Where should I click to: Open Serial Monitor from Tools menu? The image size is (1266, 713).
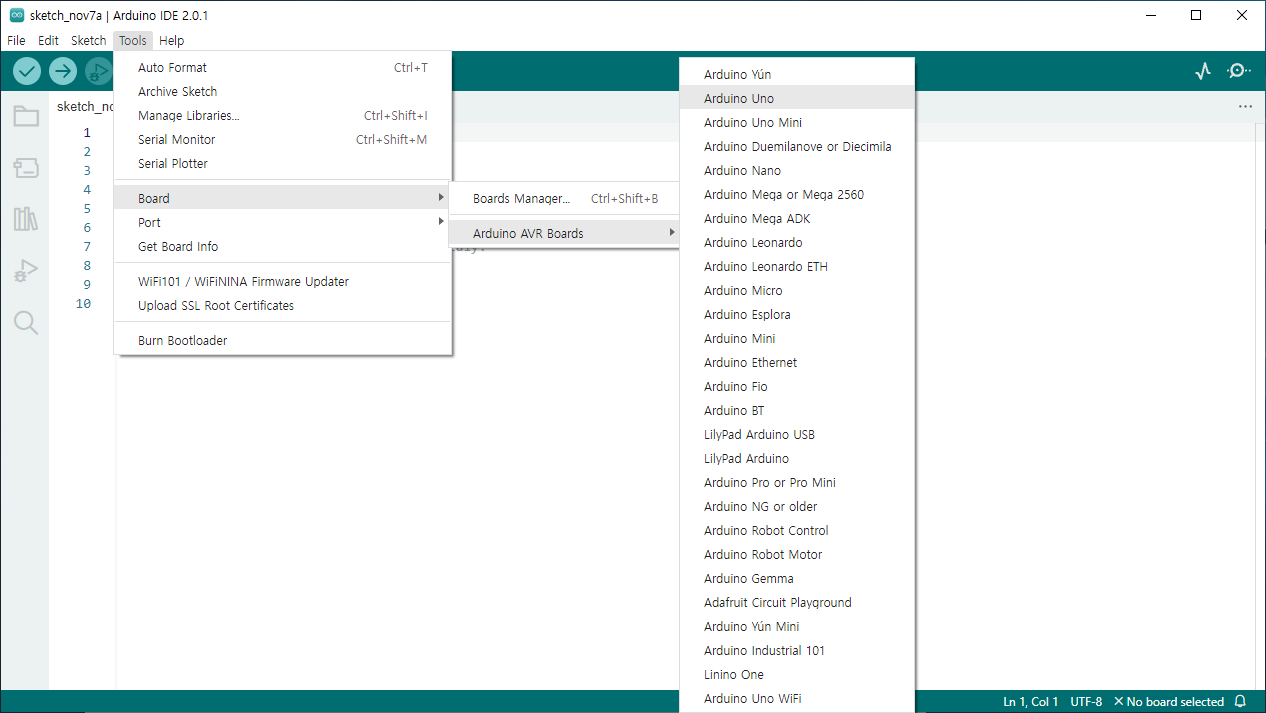(283, 140)
